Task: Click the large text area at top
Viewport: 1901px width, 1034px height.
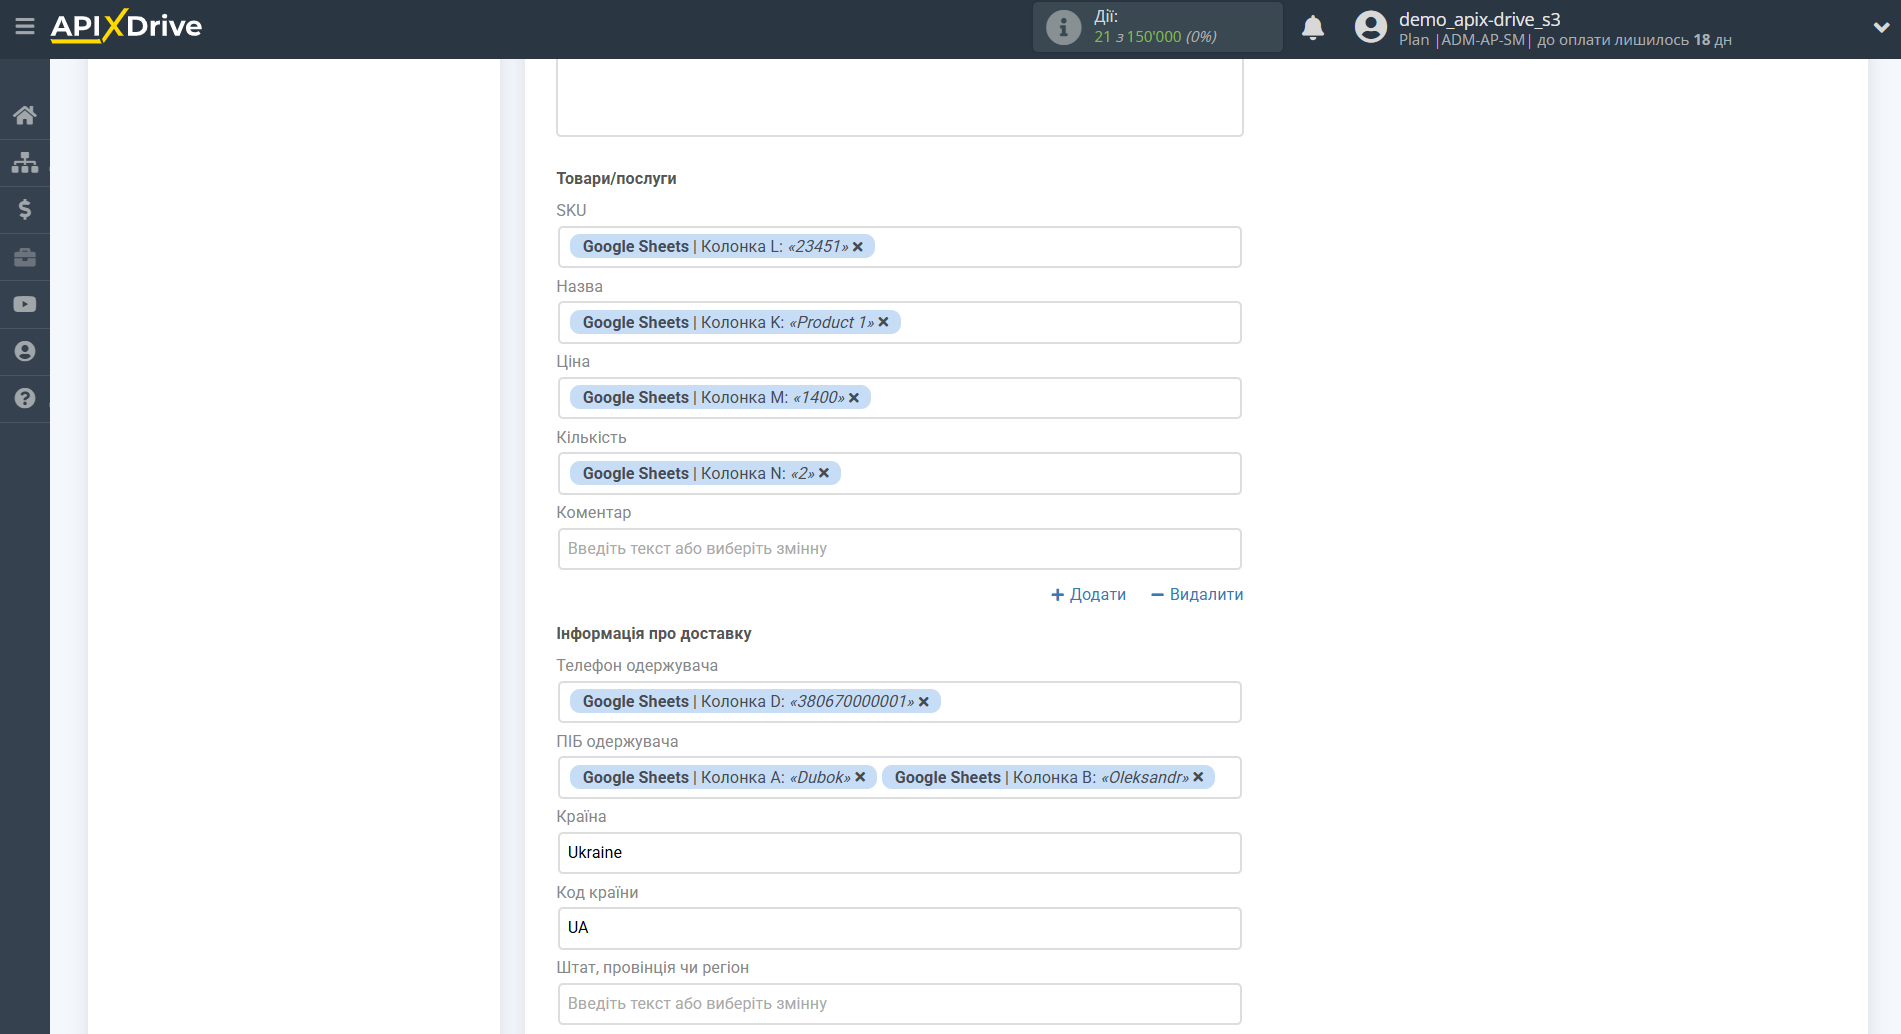Action: [x=899, y=97]
